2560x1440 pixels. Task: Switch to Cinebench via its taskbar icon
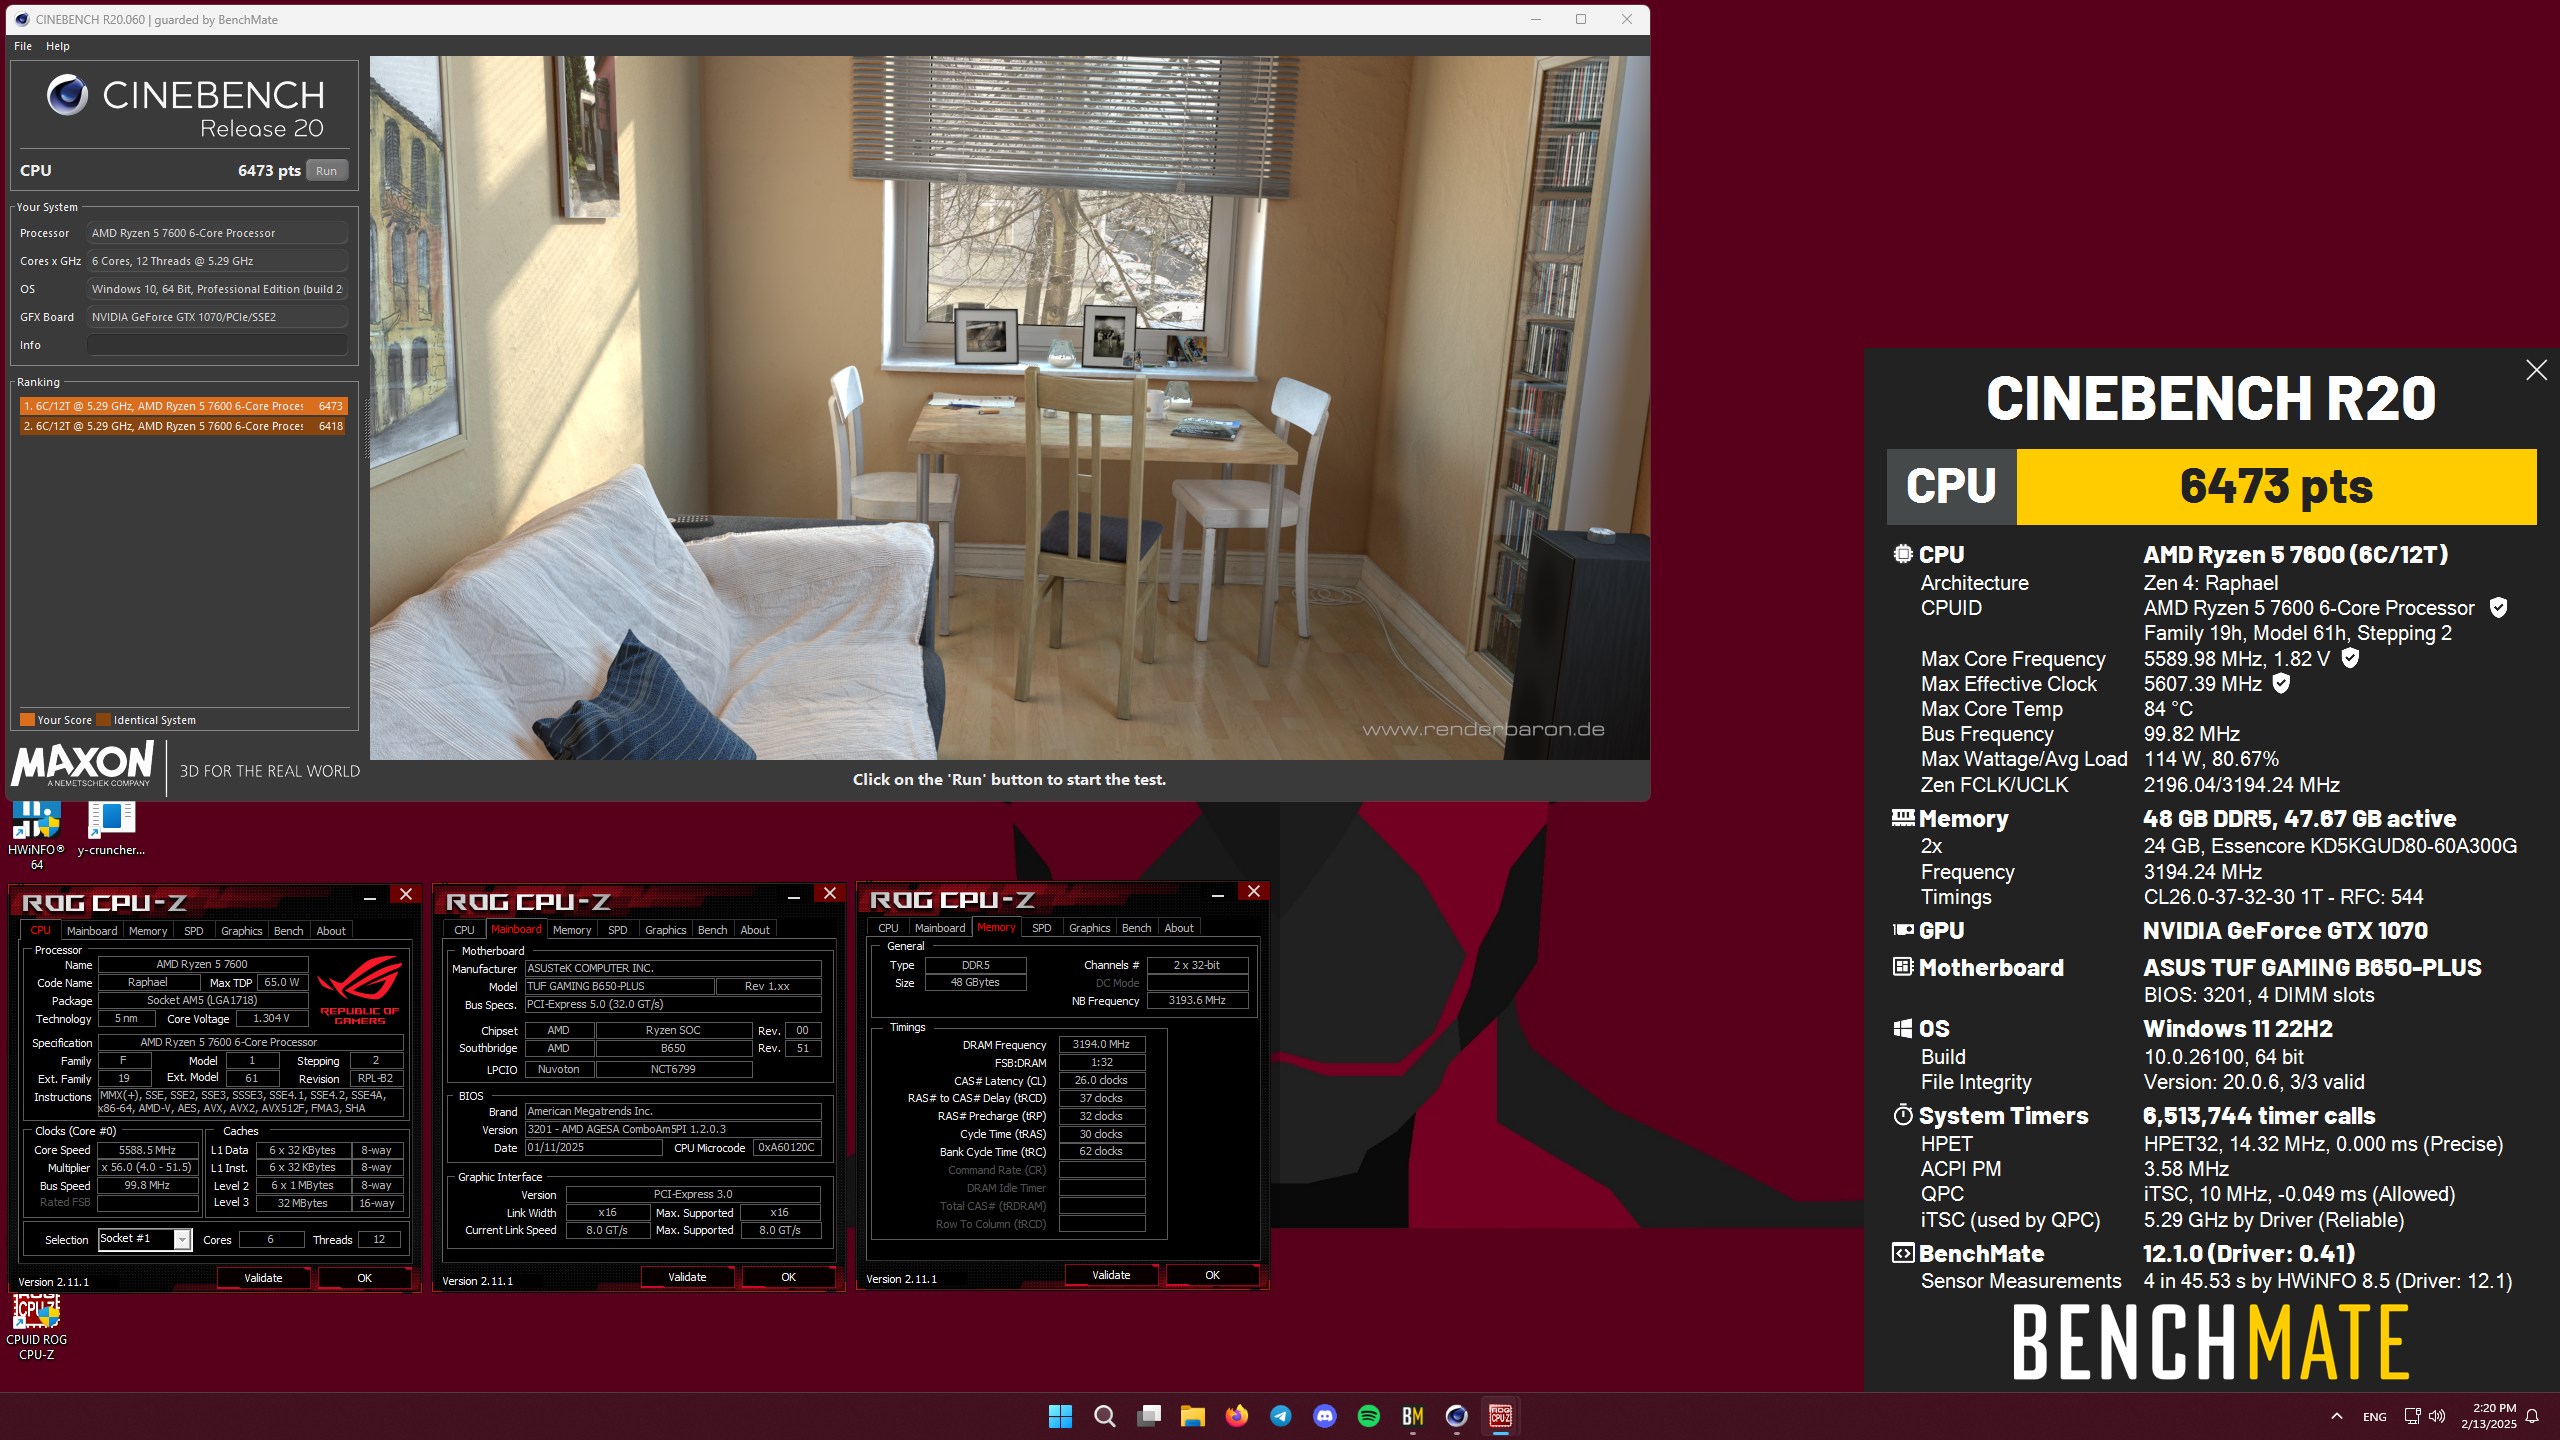(1457, 1416)
